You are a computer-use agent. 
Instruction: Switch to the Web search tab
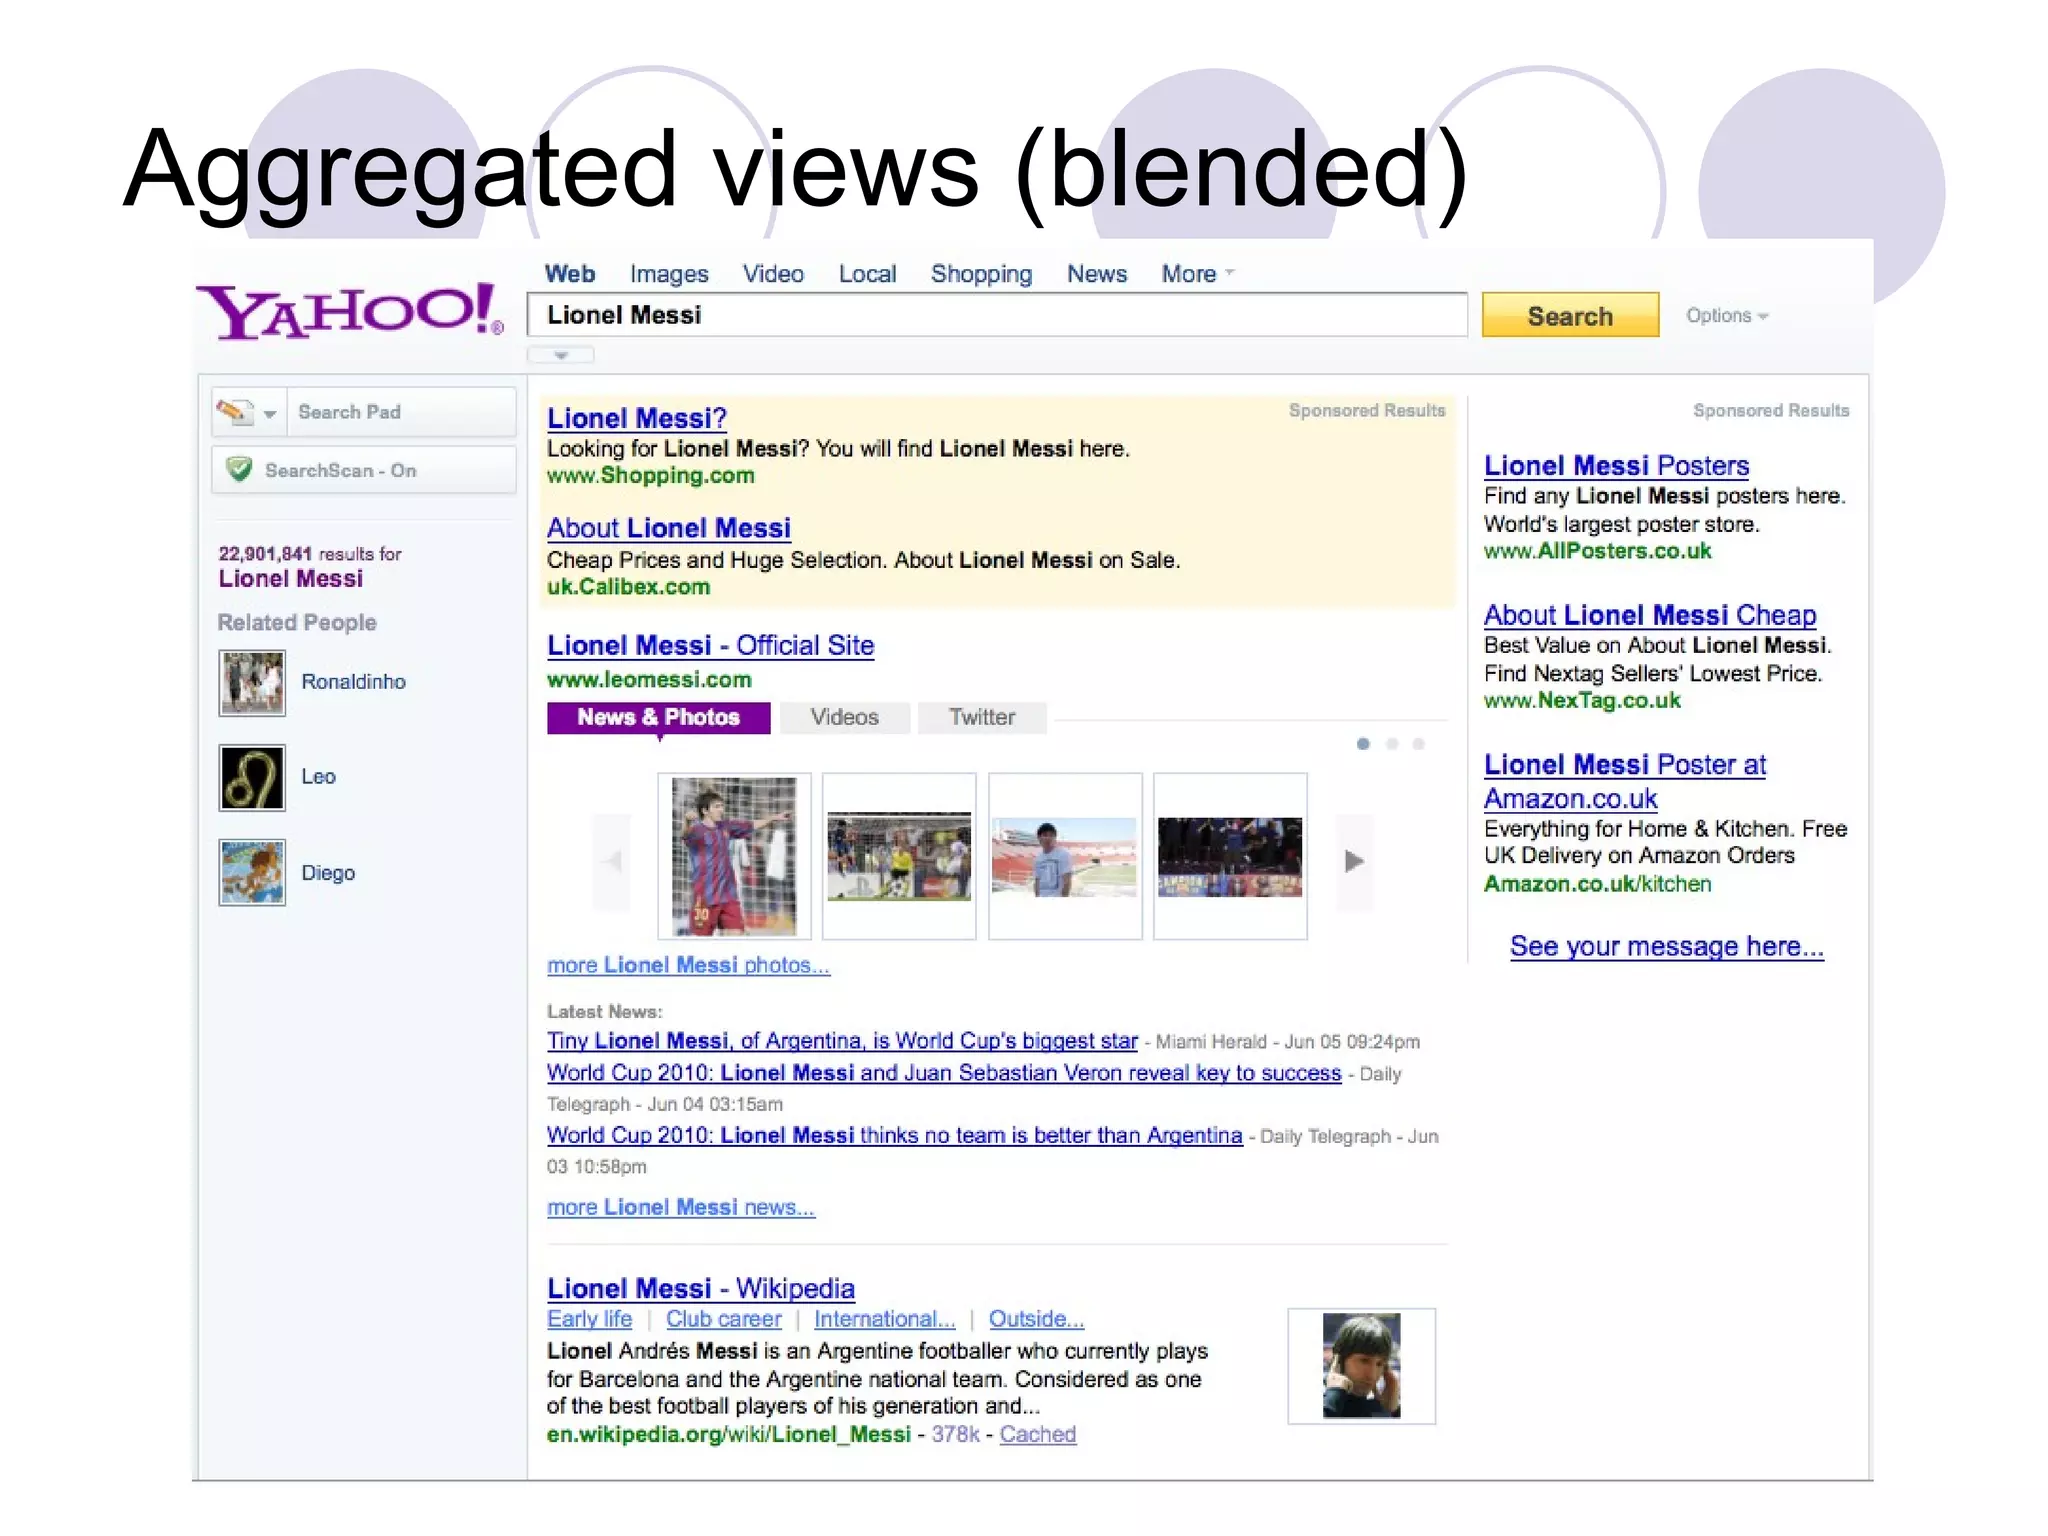pyautogui.click(x=570, y=274)
